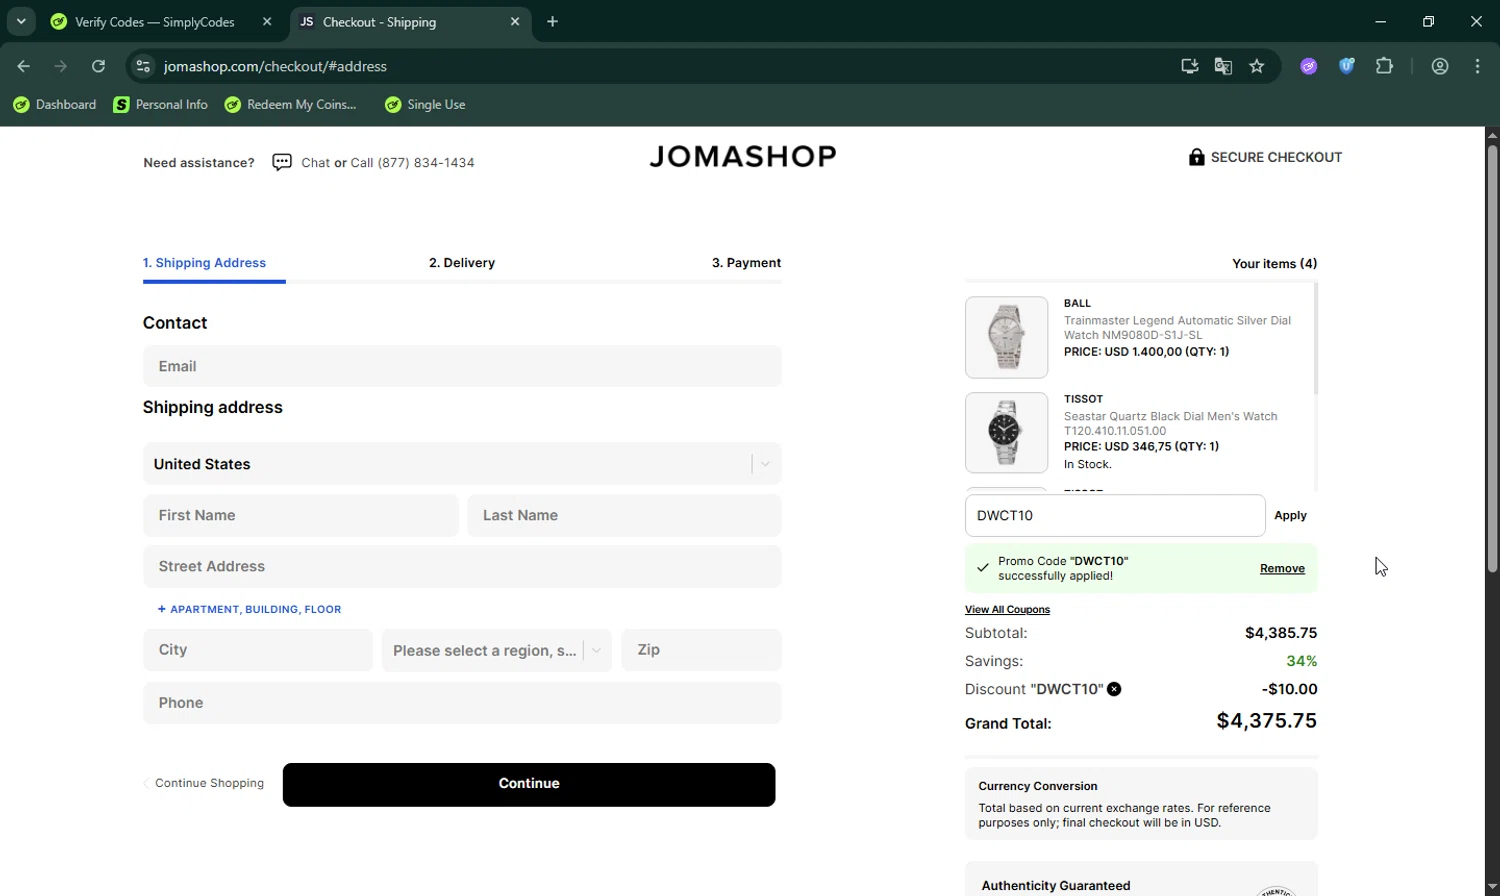Click the chat bubble icon
The width and height of the screenshot is (1500, 896).
pos(282,162)
